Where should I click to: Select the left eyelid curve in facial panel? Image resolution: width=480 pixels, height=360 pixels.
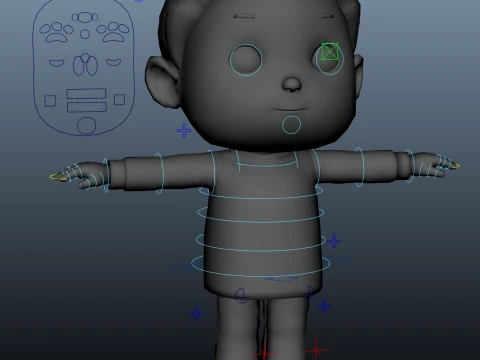tap(57, 63)
